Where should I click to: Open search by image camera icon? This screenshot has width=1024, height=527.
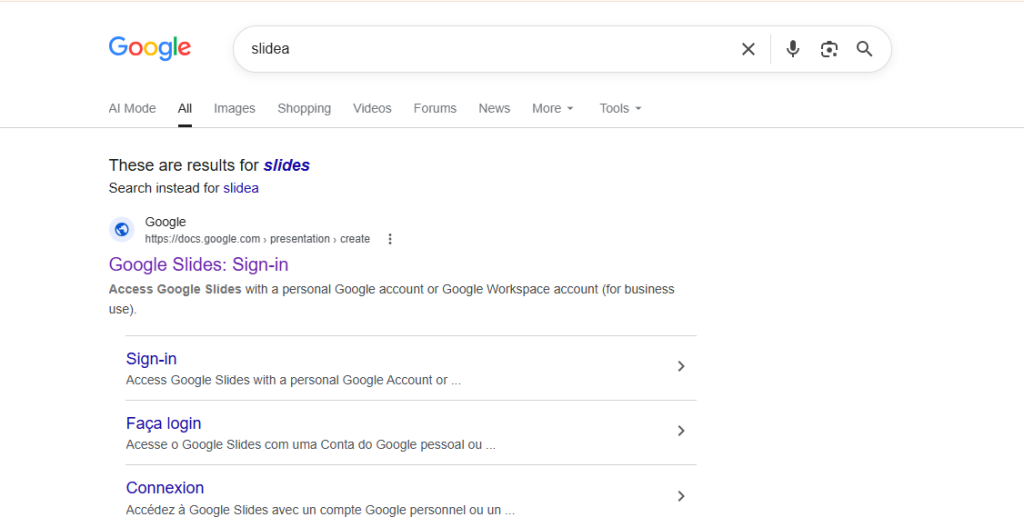coord(829,49)
